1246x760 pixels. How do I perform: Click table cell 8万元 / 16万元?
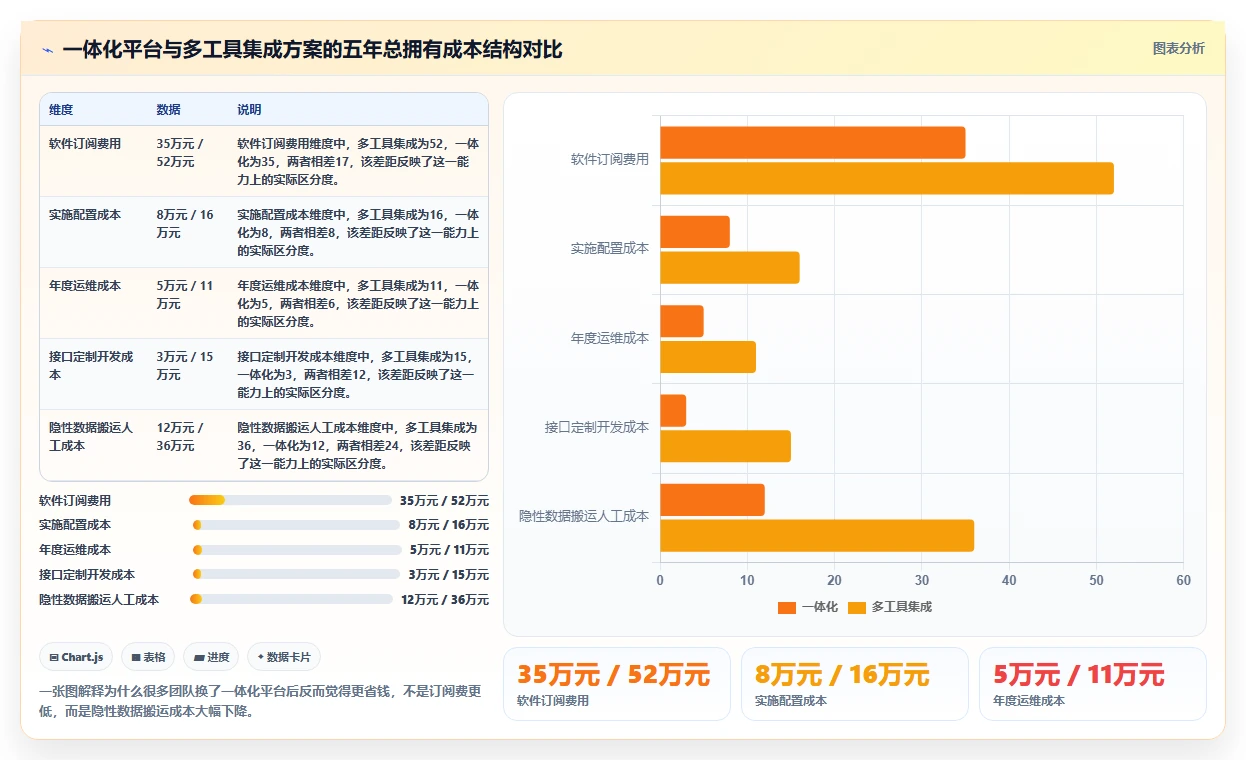click(185, 224)
